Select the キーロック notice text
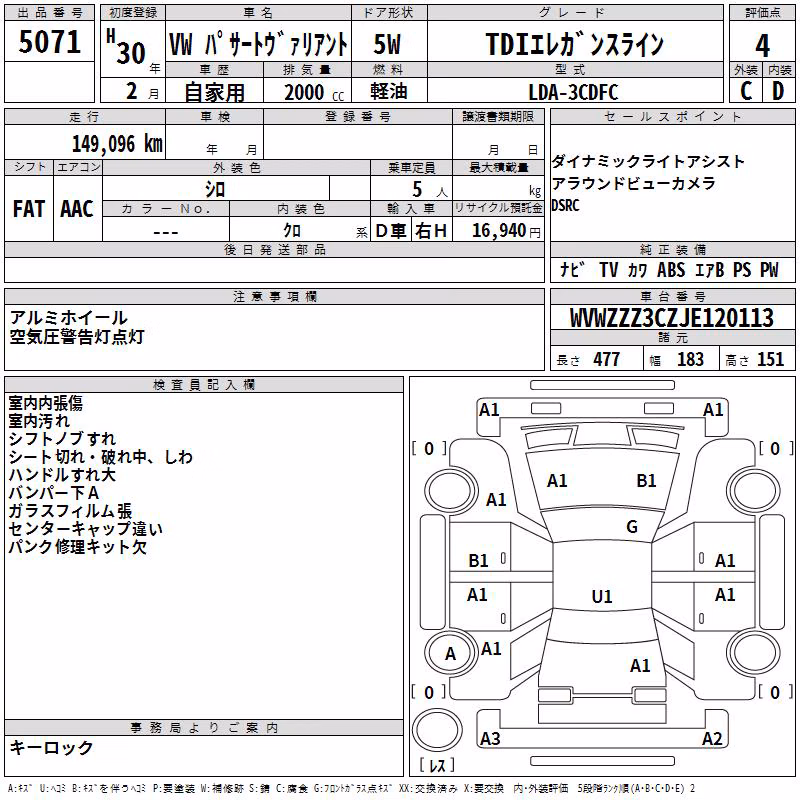 [x=52, y=748]
